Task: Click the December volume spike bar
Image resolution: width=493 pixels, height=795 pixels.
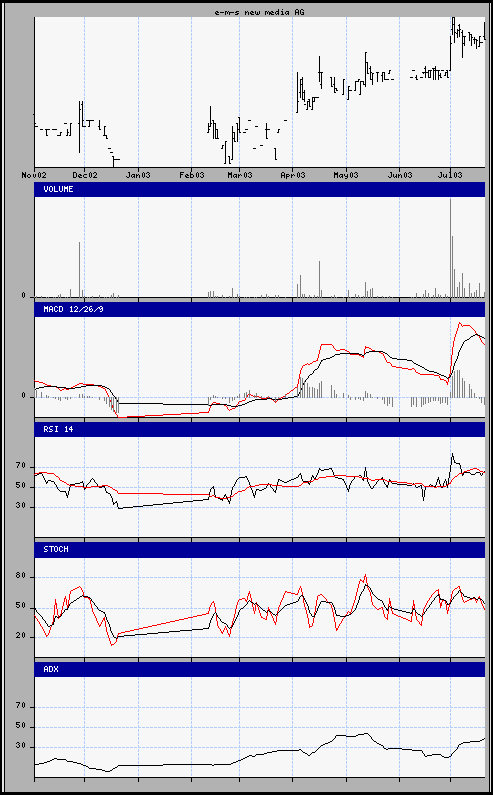Action: 79,269
